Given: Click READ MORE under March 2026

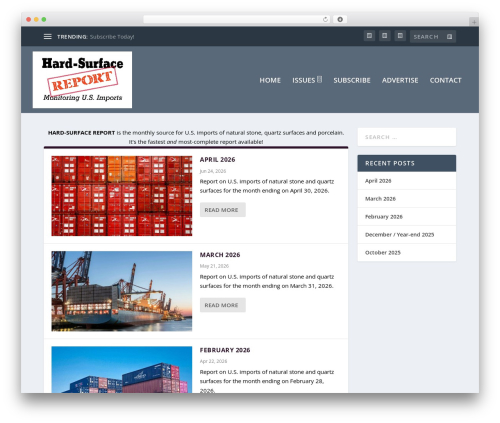Looking at the screenshot, I should 223,305.
